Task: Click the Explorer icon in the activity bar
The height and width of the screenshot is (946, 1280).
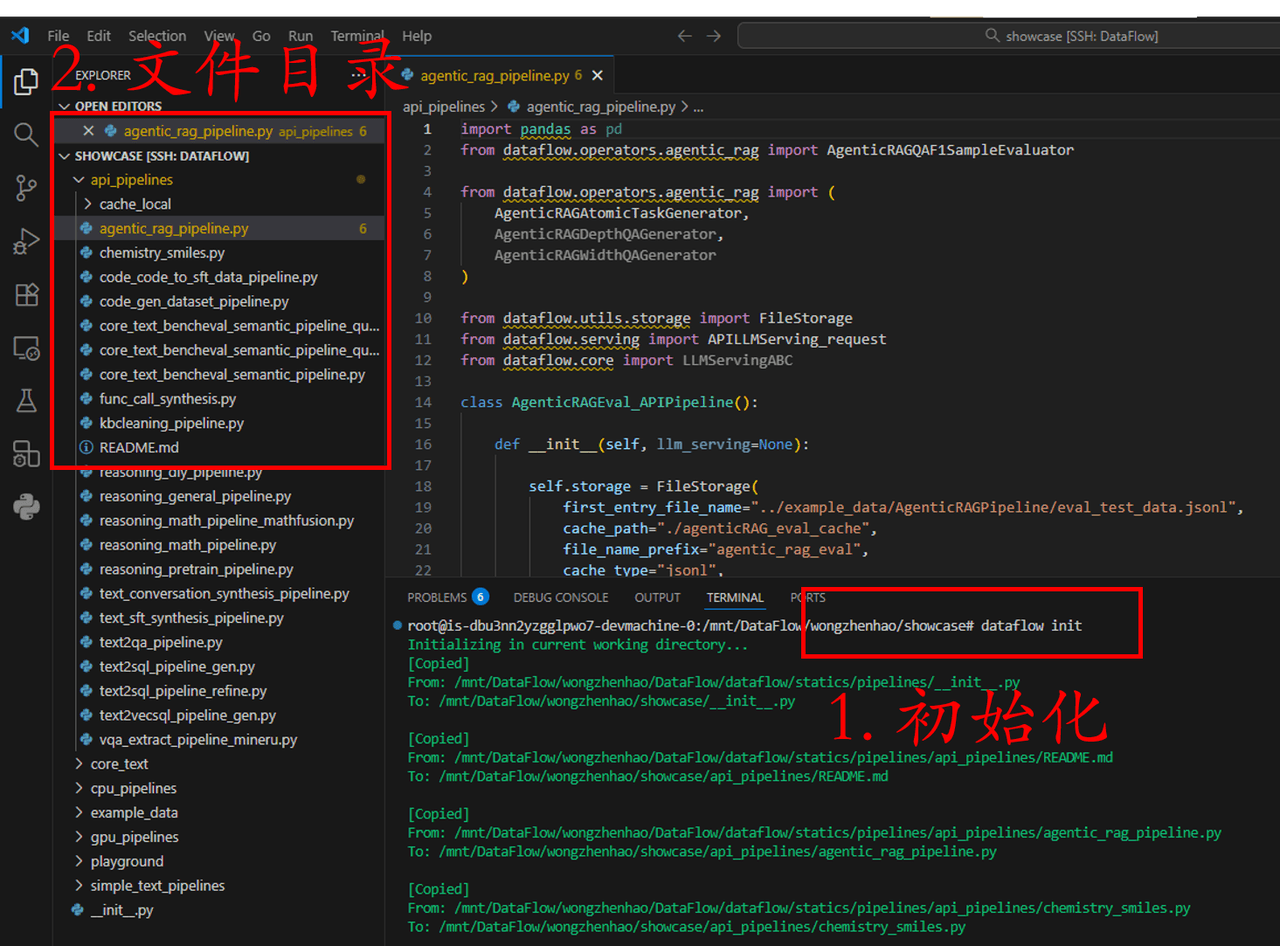Action: (25, 80)
